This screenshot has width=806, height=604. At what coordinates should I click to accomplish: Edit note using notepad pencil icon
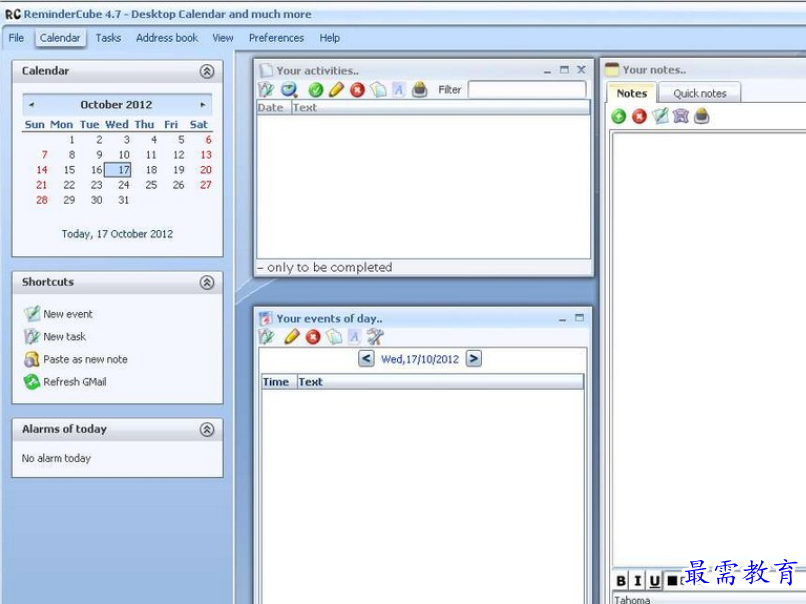(660, 116)
